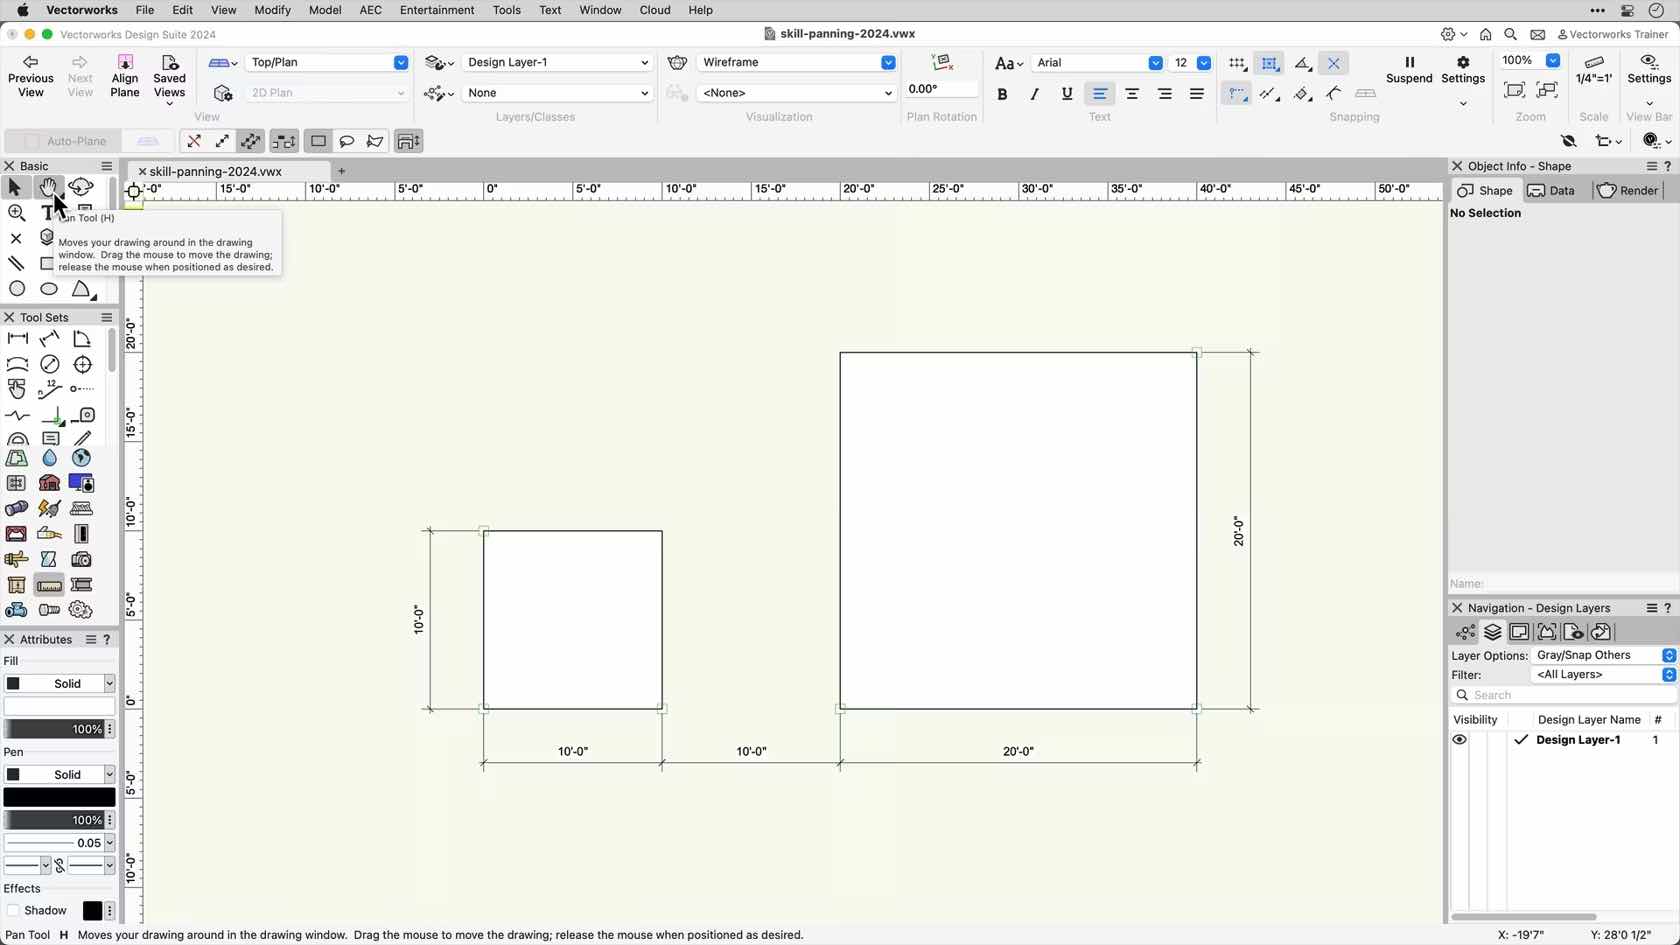The width and height of the screenshot is (1680, 945).
Task: Open the Classes tab icon in Navigation
Action: pos(1465,632)
